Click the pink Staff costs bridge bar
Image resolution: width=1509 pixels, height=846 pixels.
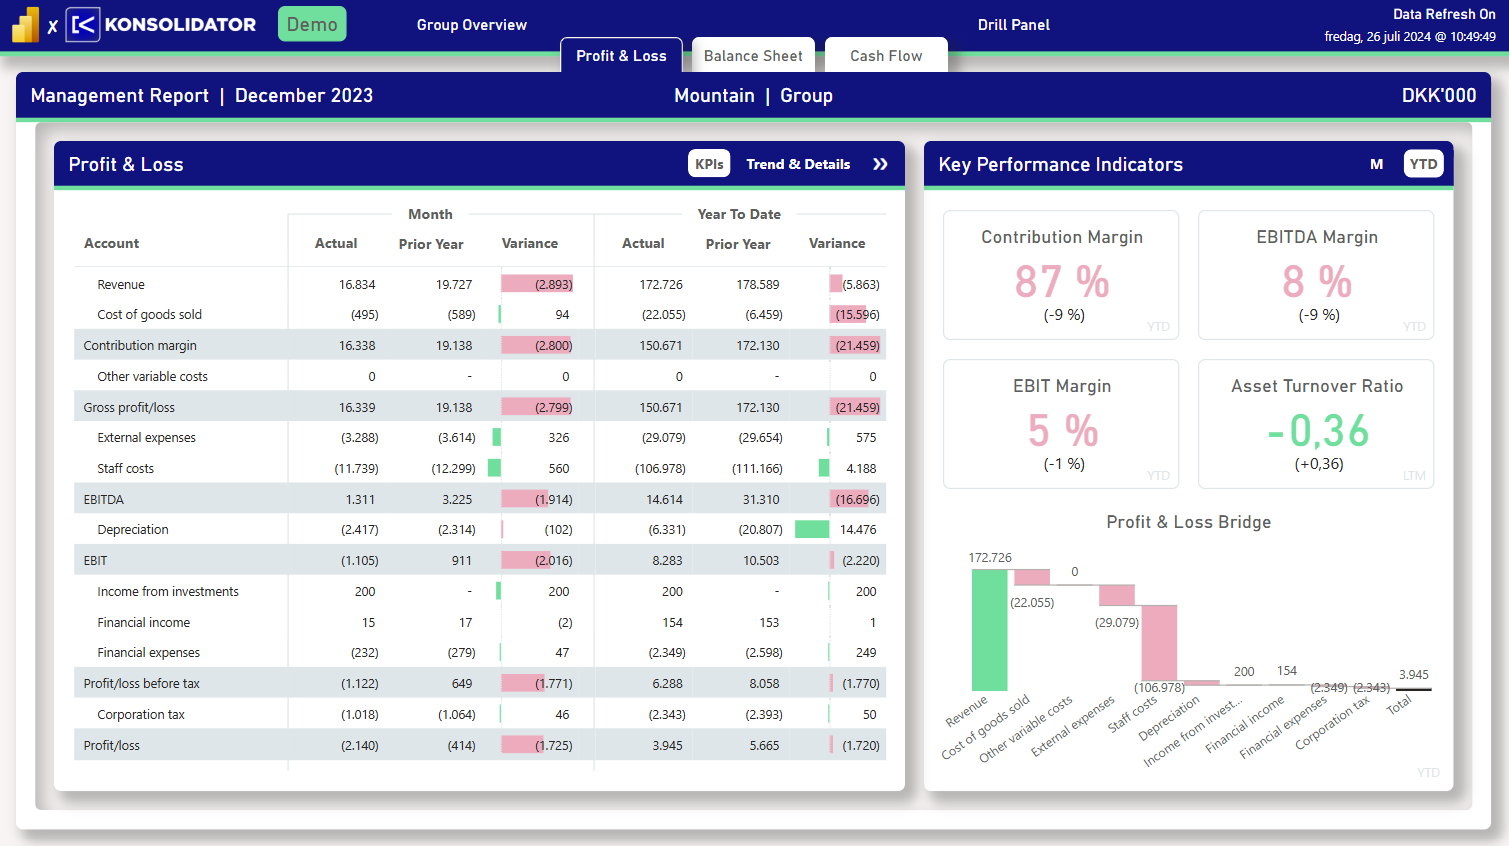tap(1159, 642)
